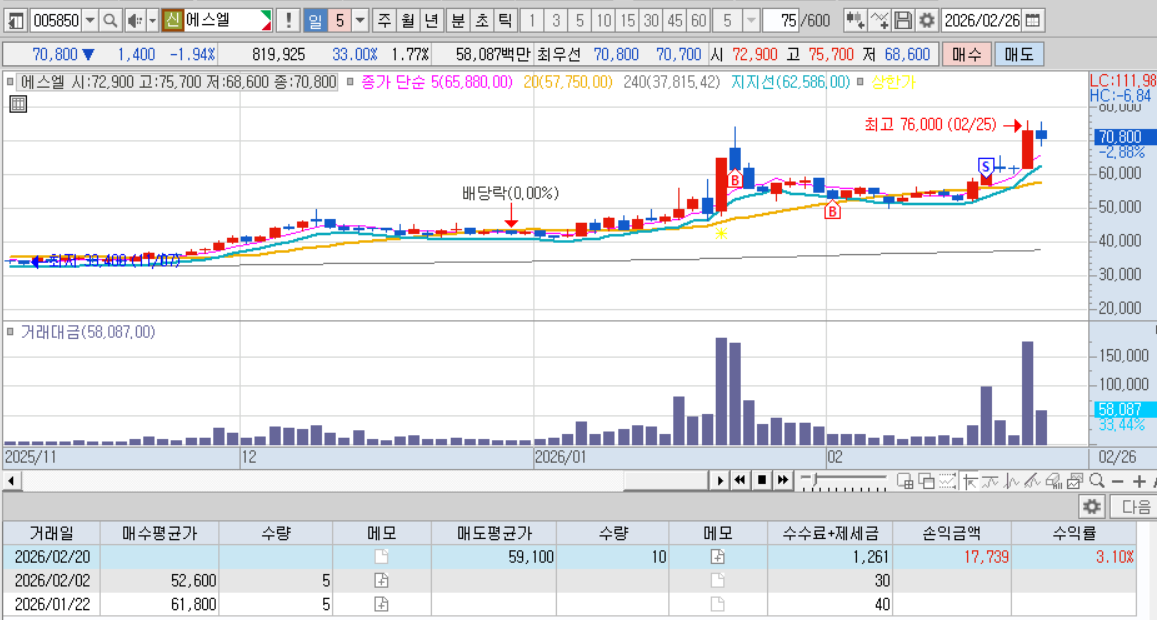
Task: Click the magnifier zoom tool in bottom toolbar
Action: pos(1096,481)
